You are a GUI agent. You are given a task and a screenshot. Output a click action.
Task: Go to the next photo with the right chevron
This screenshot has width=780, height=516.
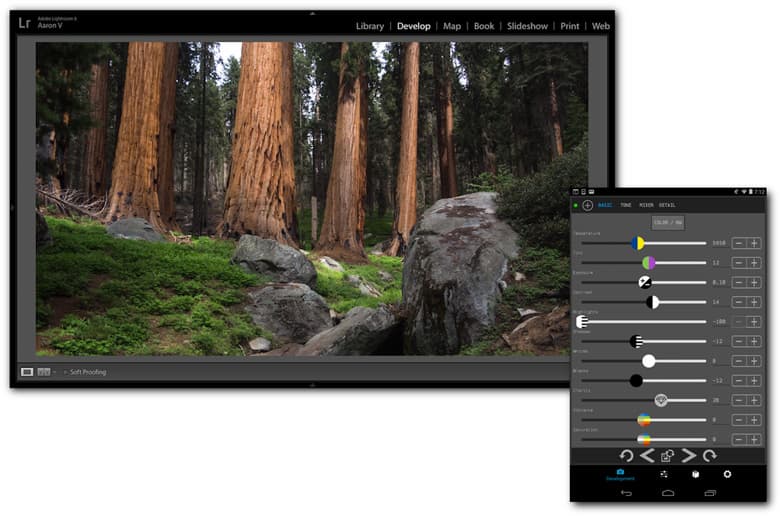point(688,455)
